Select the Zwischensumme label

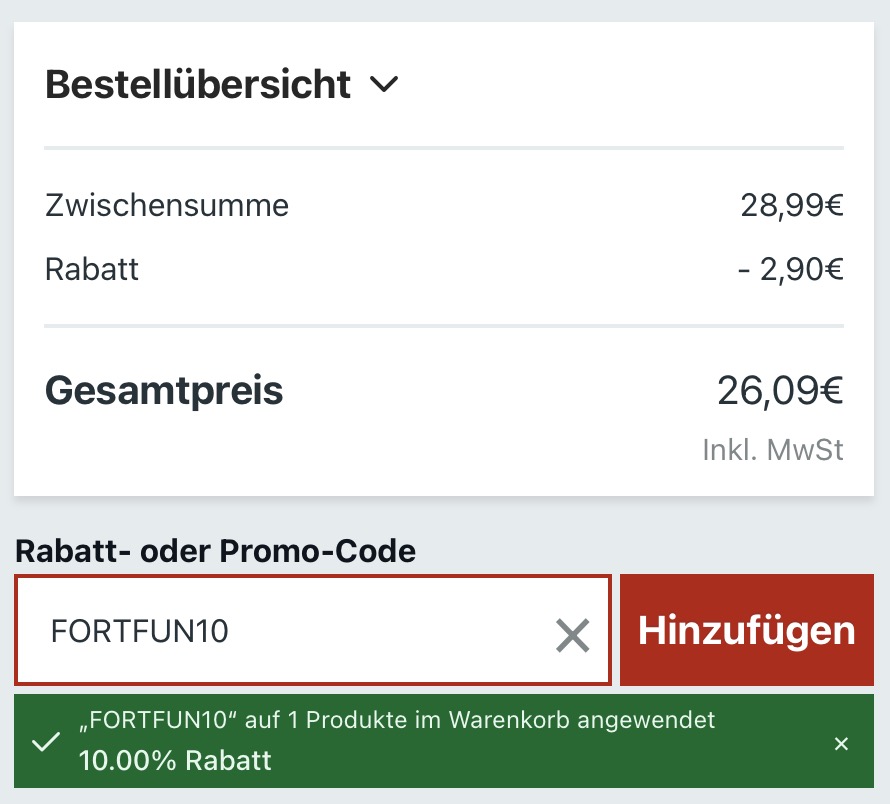tap(167, 205)
